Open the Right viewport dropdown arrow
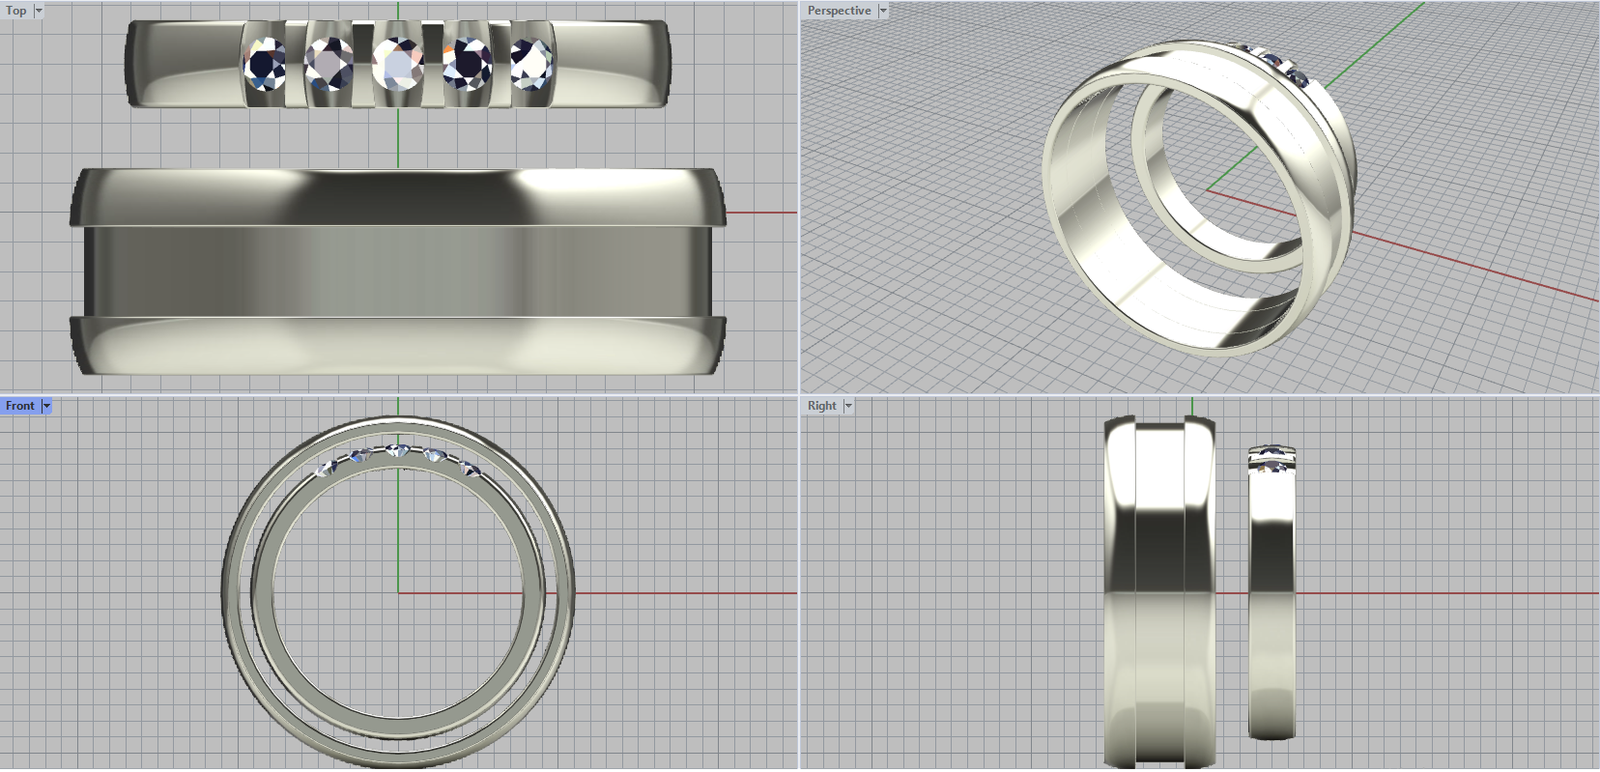The image size is (1600, 772). [849, 406]
